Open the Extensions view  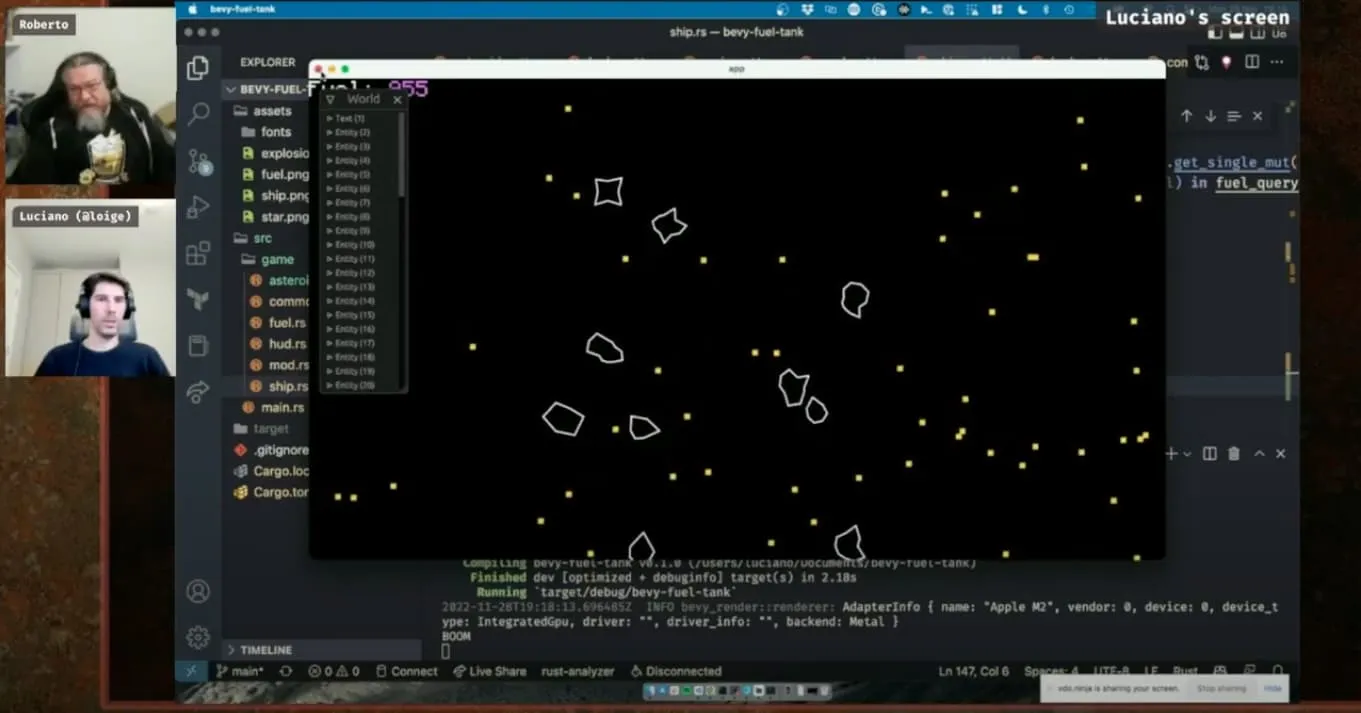[x=198, y=254]
